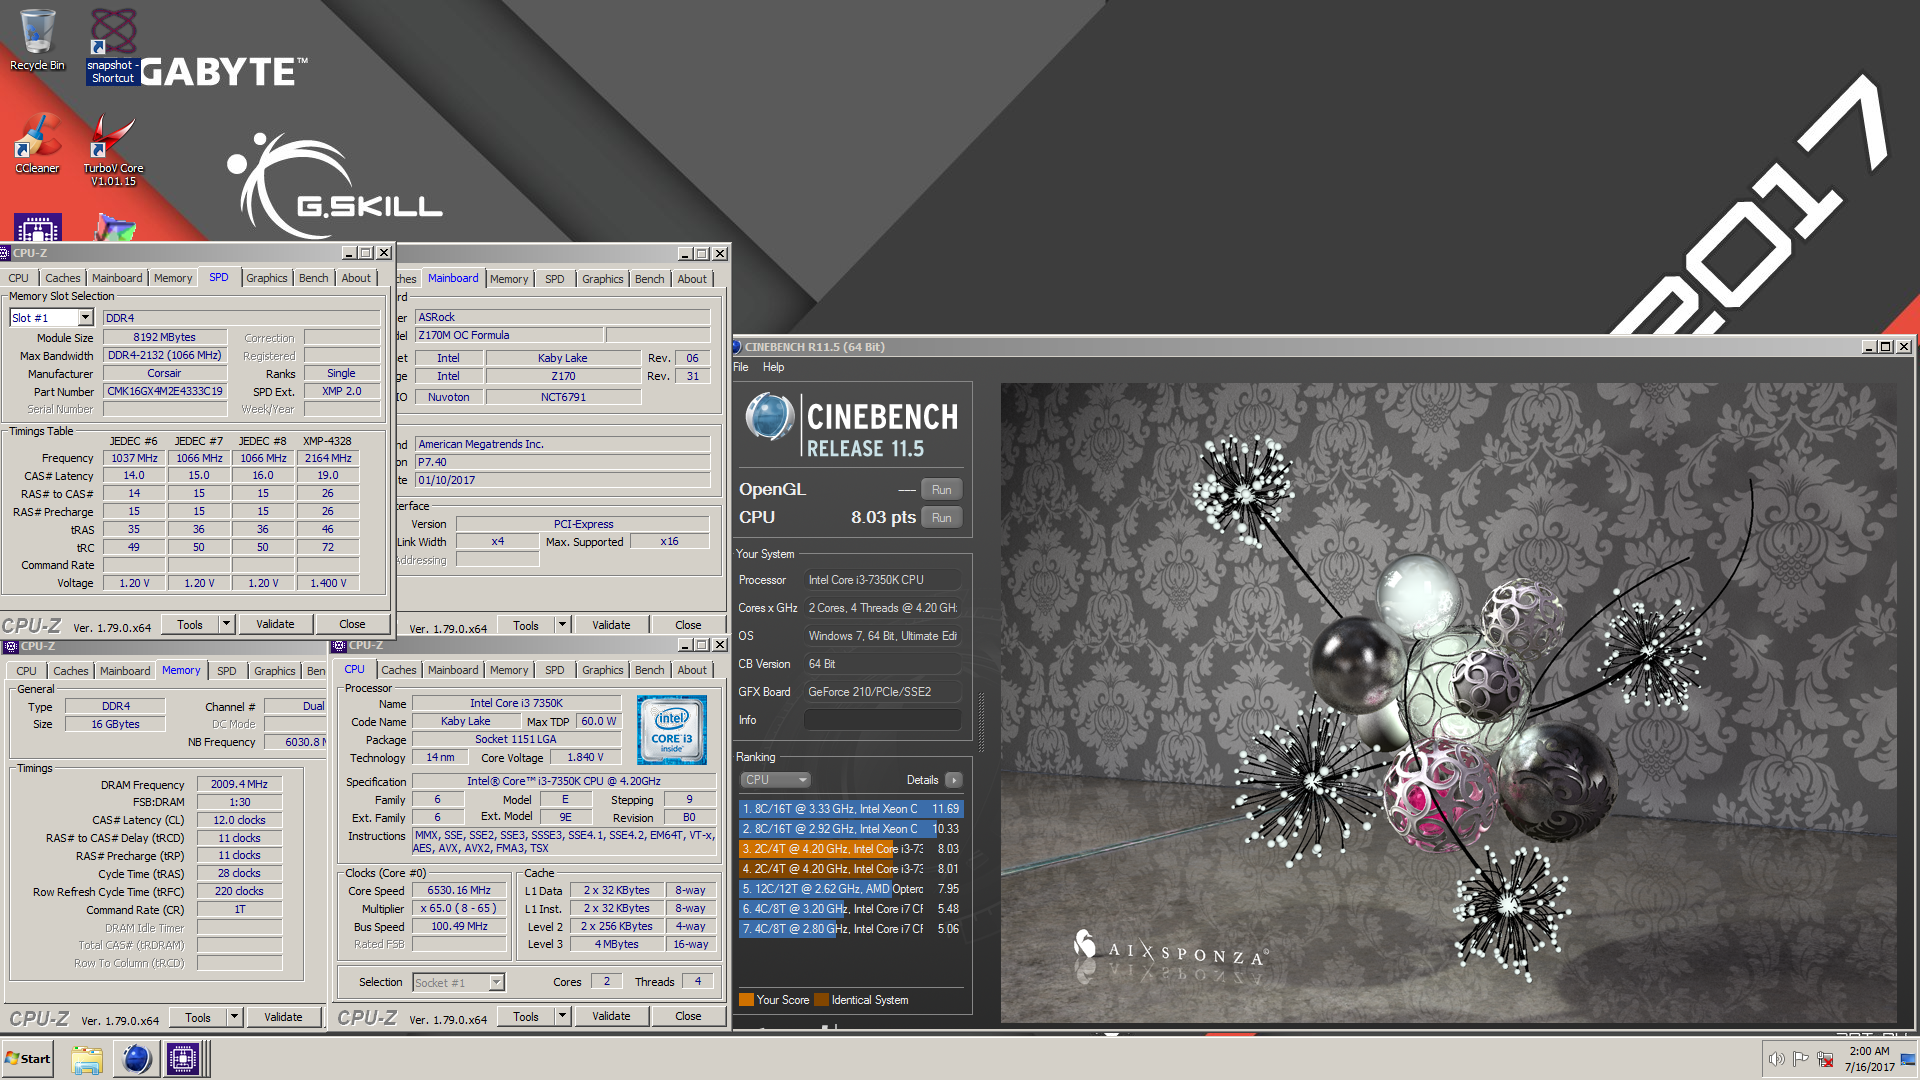This screenshot has height=1080, width=1920.
Task: Switch to Cinebench via its taskbar icon
Action: pos(136,1058)
